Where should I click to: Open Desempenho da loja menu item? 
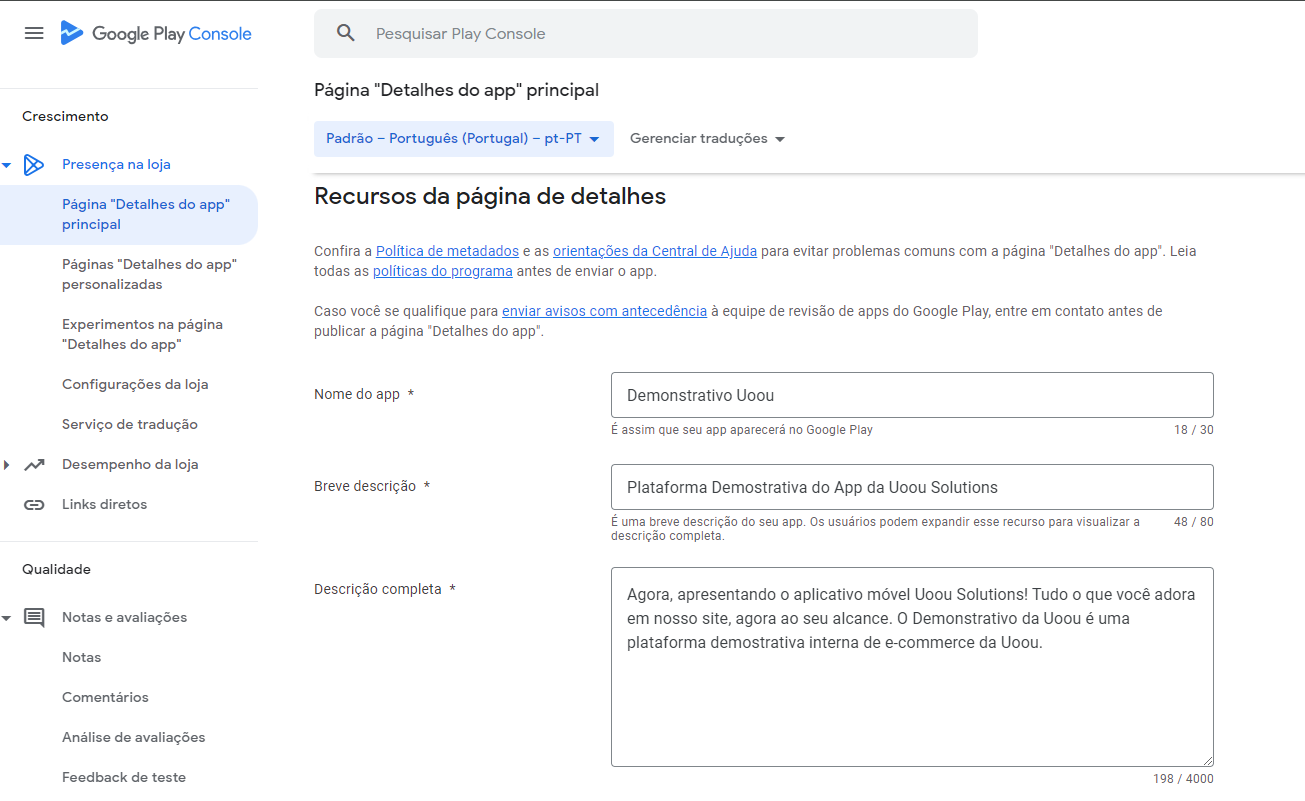click(130, 465)
